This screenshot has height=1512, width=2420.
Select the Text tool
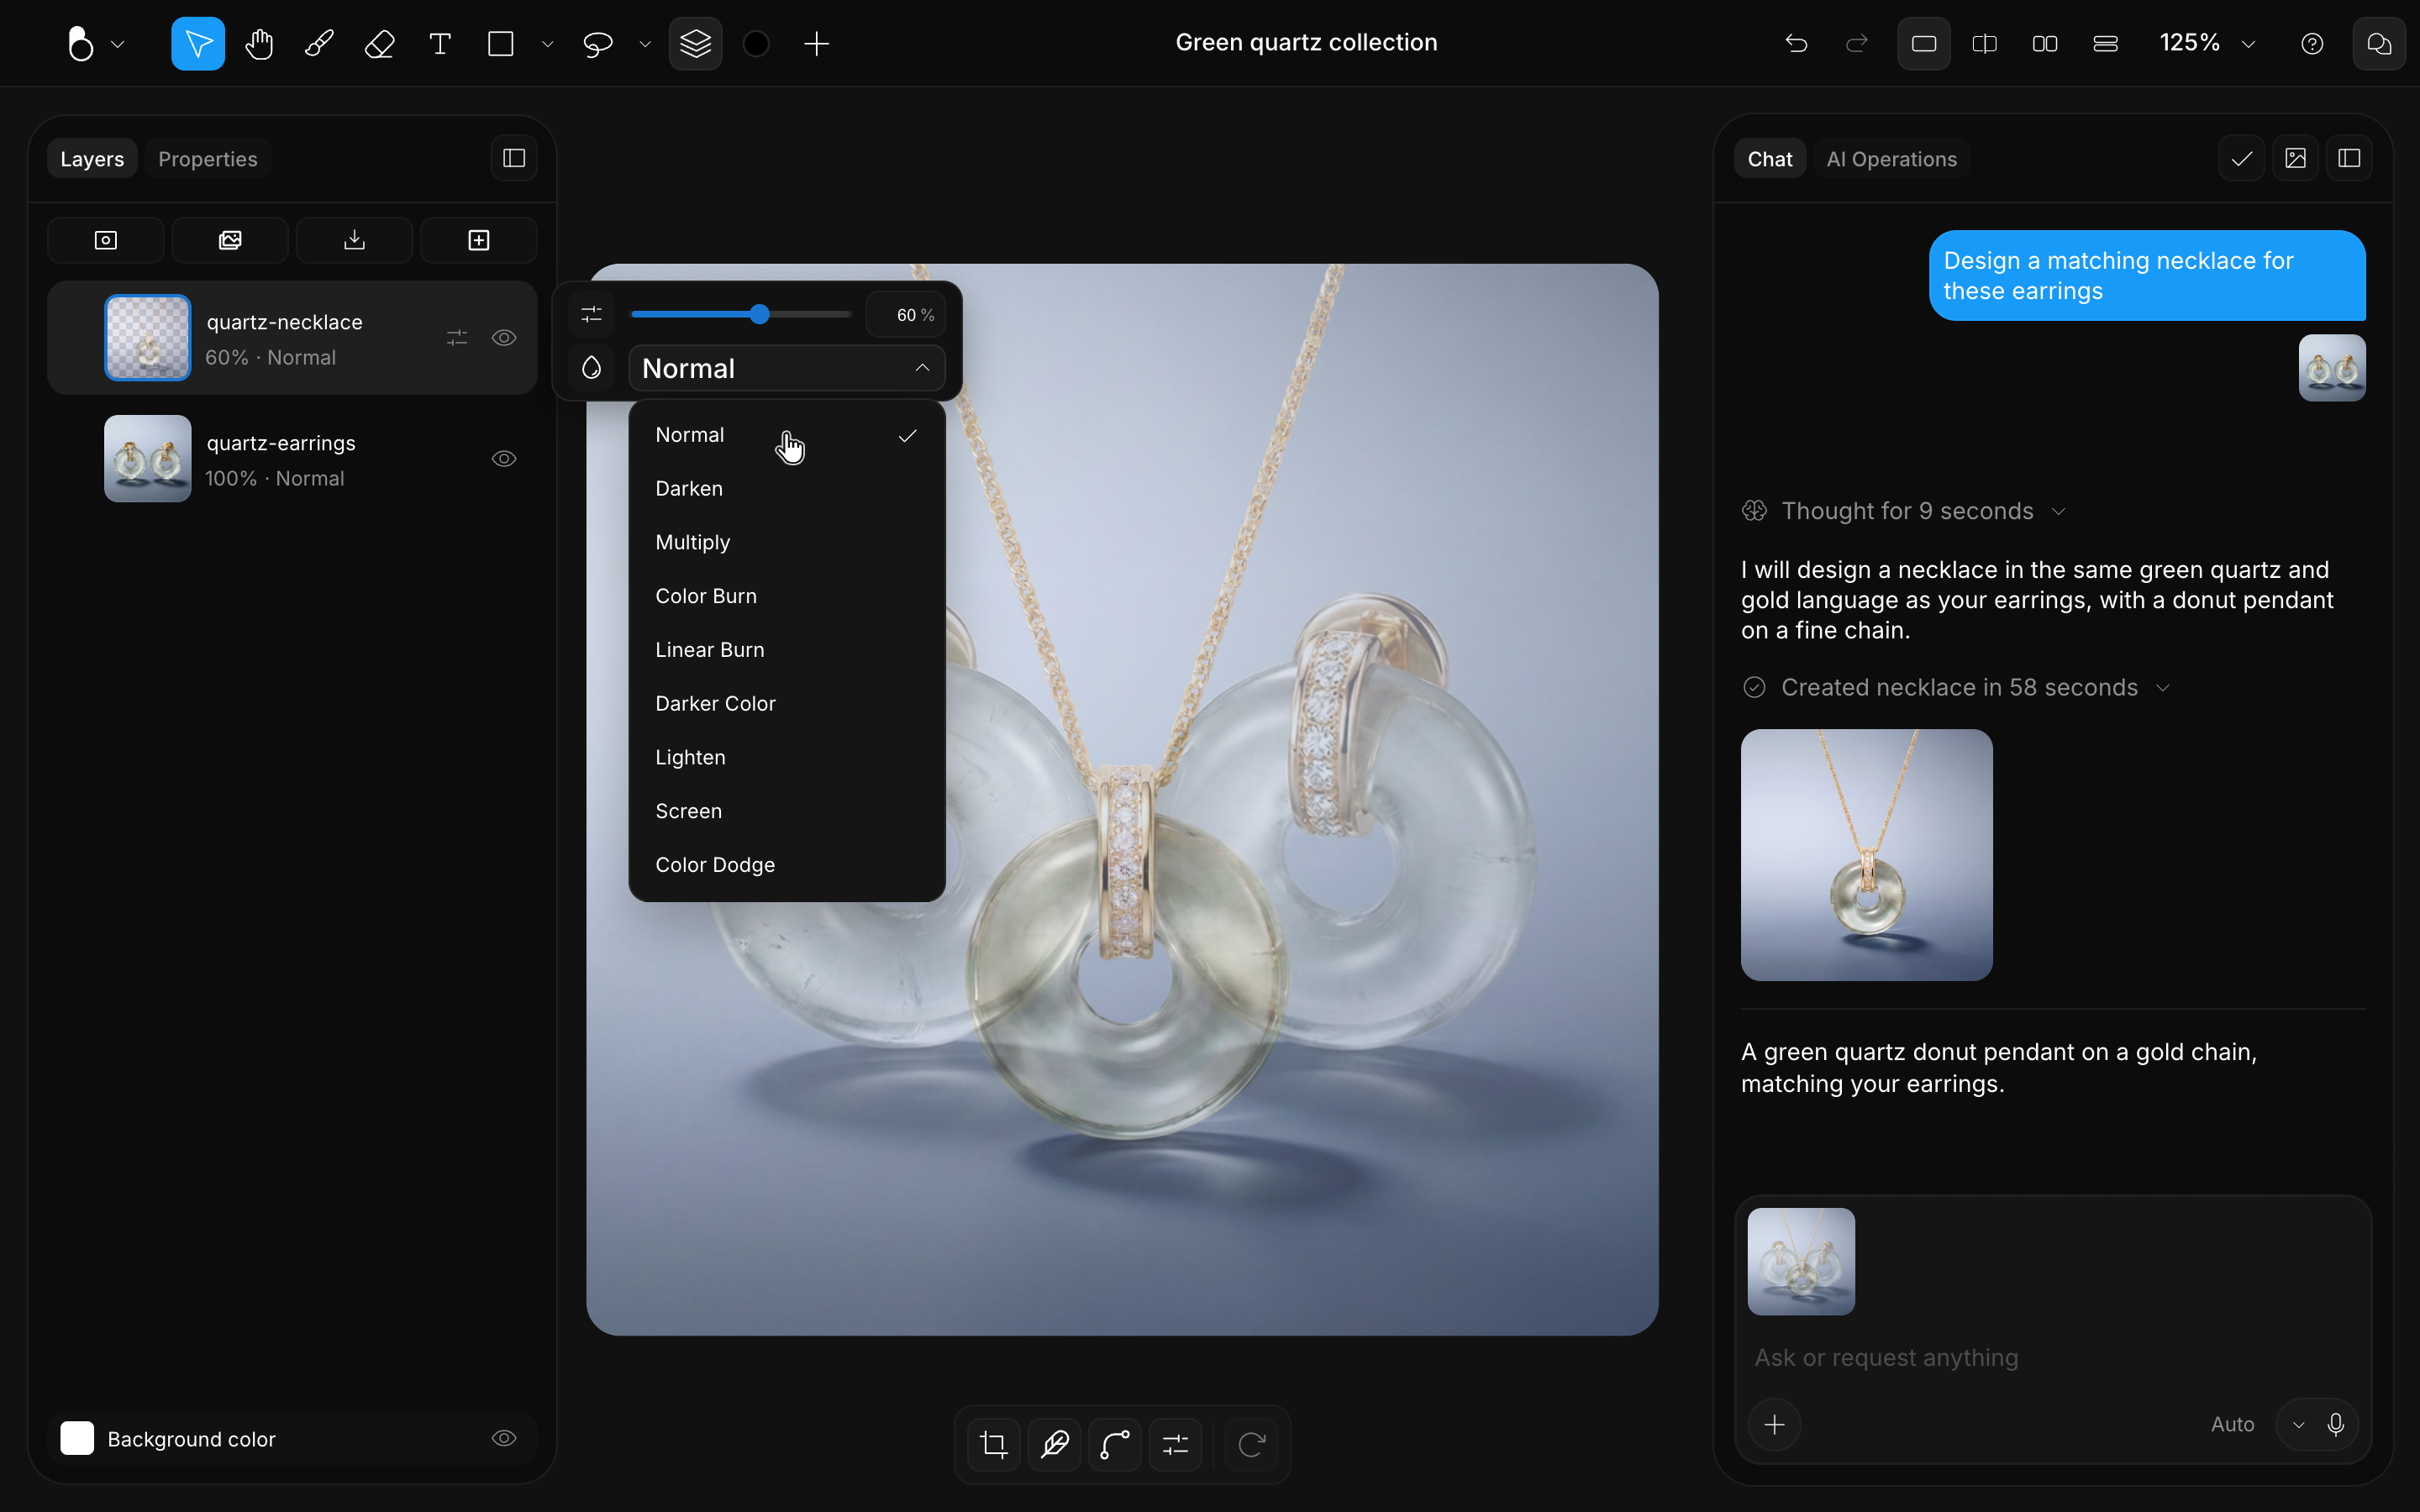click(440, 44)
